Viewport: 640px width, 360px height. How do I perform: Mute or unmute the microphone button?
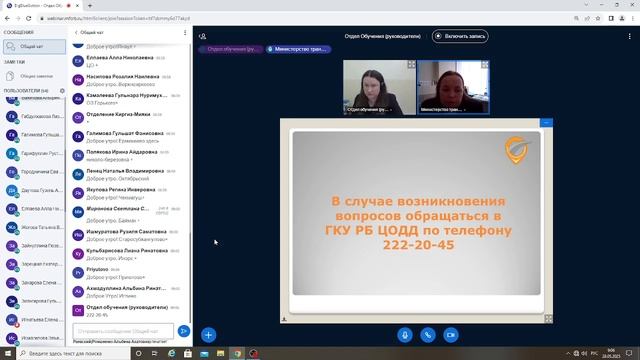click(405, 335)
